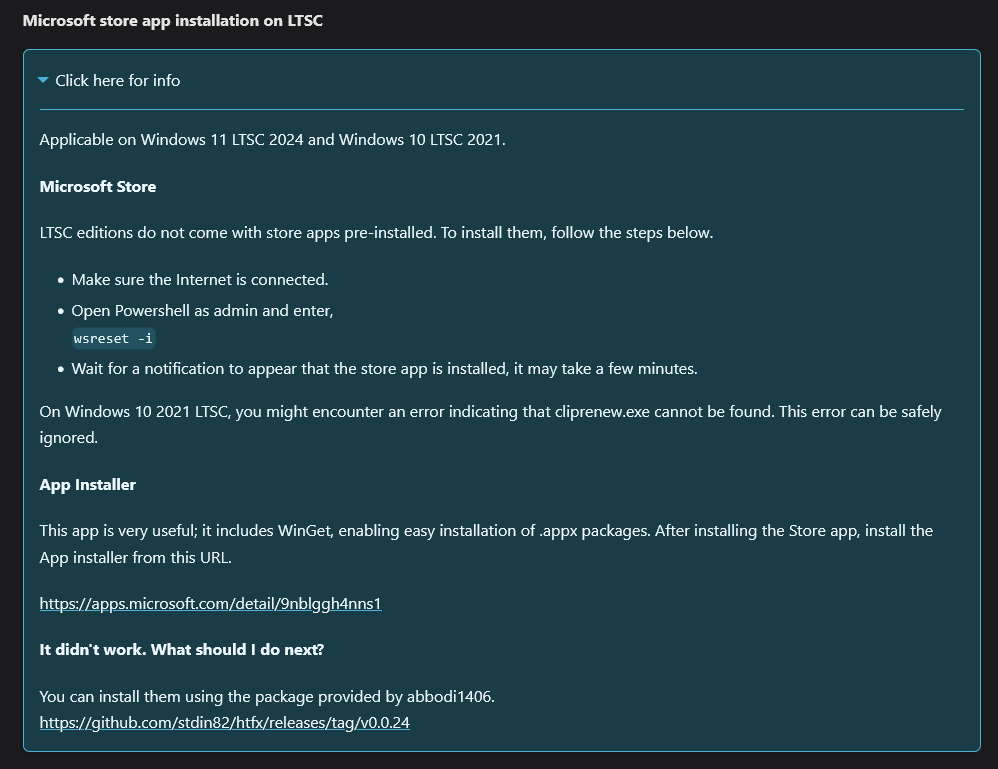The height and width of the screenshot is (769, 998).
Task: Click the 'Microsoft store app installation on LTSC' heading
Action: (x=172, y=21)
